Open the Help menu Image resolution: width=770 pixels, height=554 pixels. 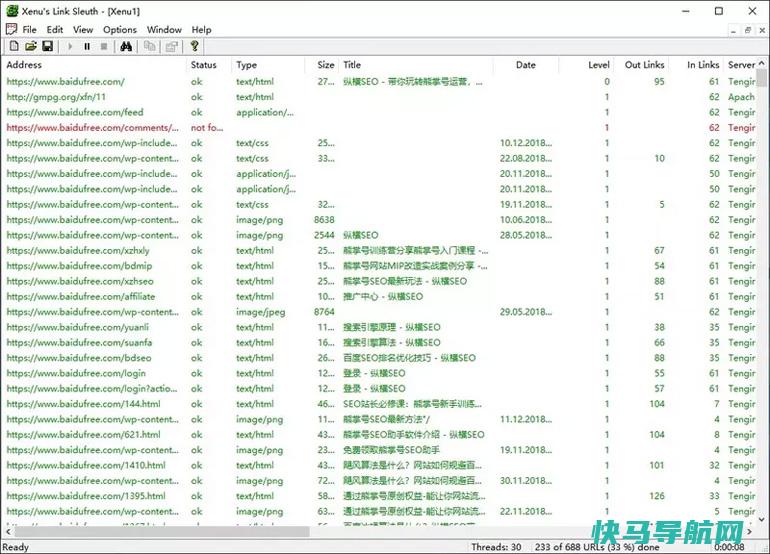click(201, 29)
